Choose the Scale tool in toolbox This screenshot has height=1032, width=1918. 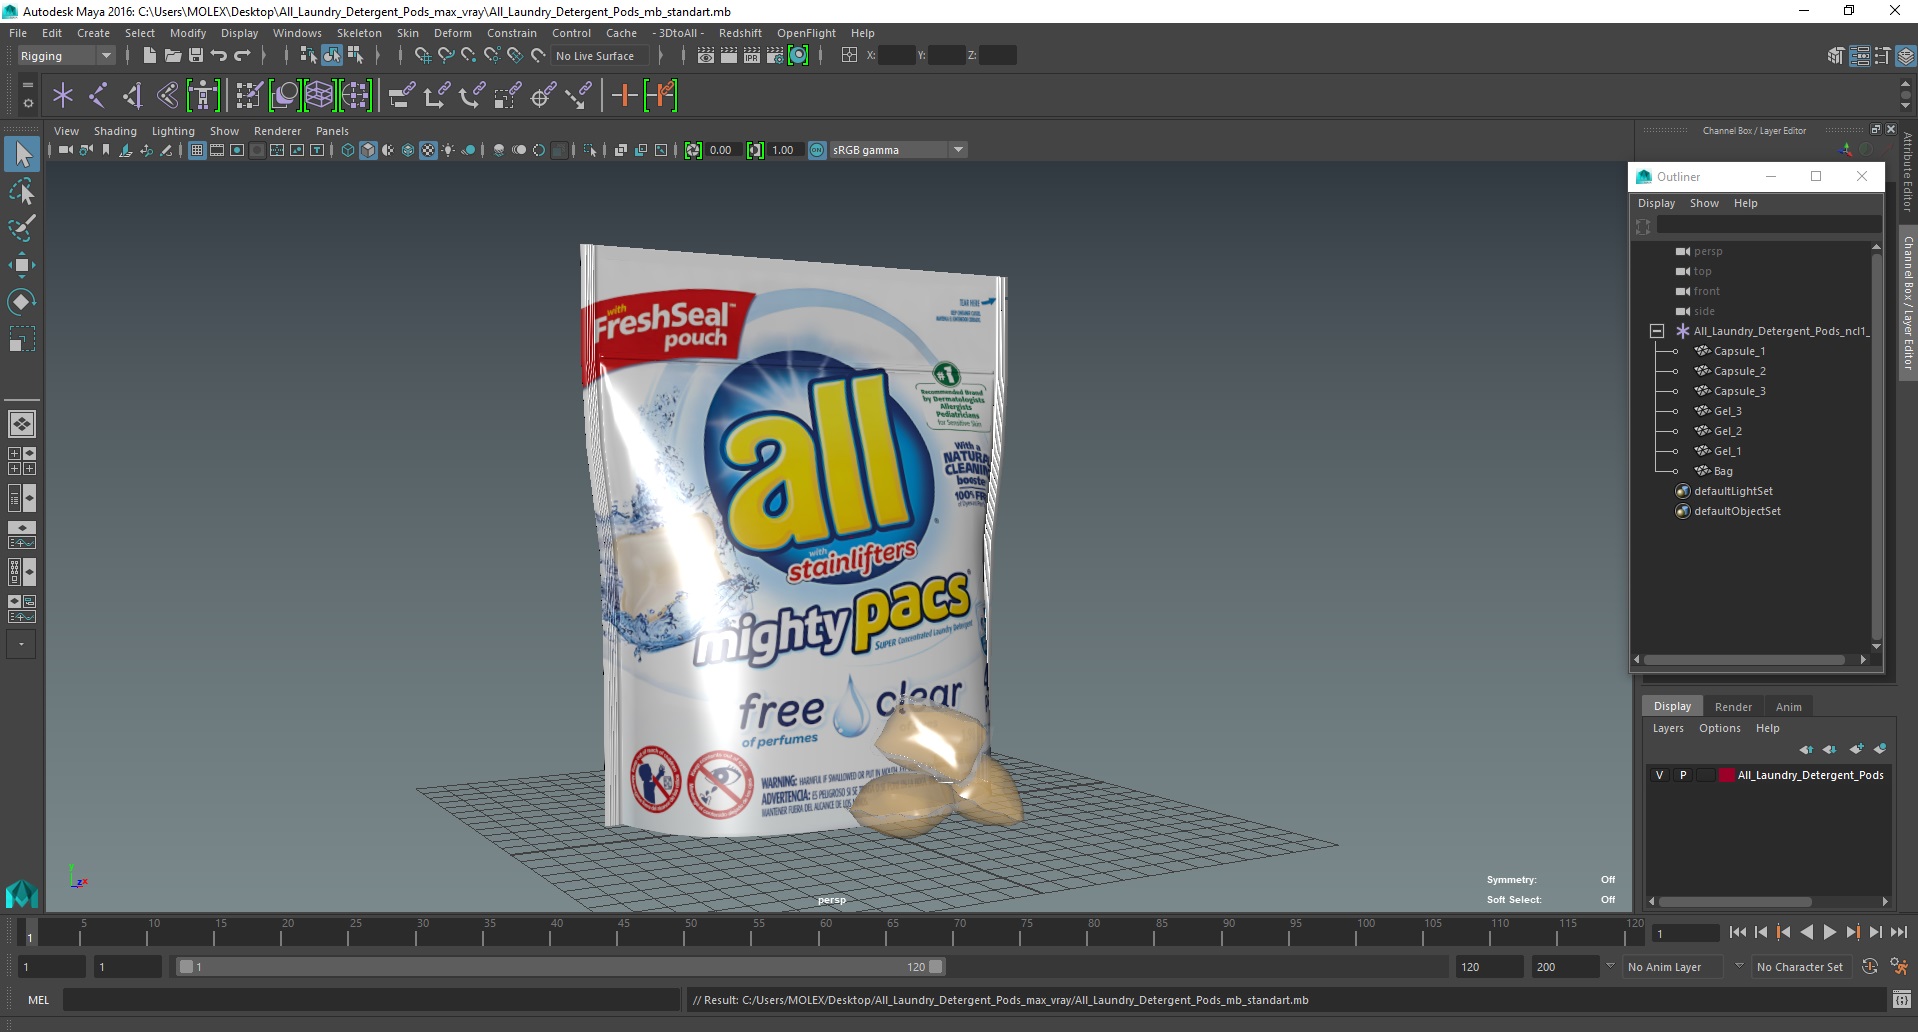click(22, 339)
